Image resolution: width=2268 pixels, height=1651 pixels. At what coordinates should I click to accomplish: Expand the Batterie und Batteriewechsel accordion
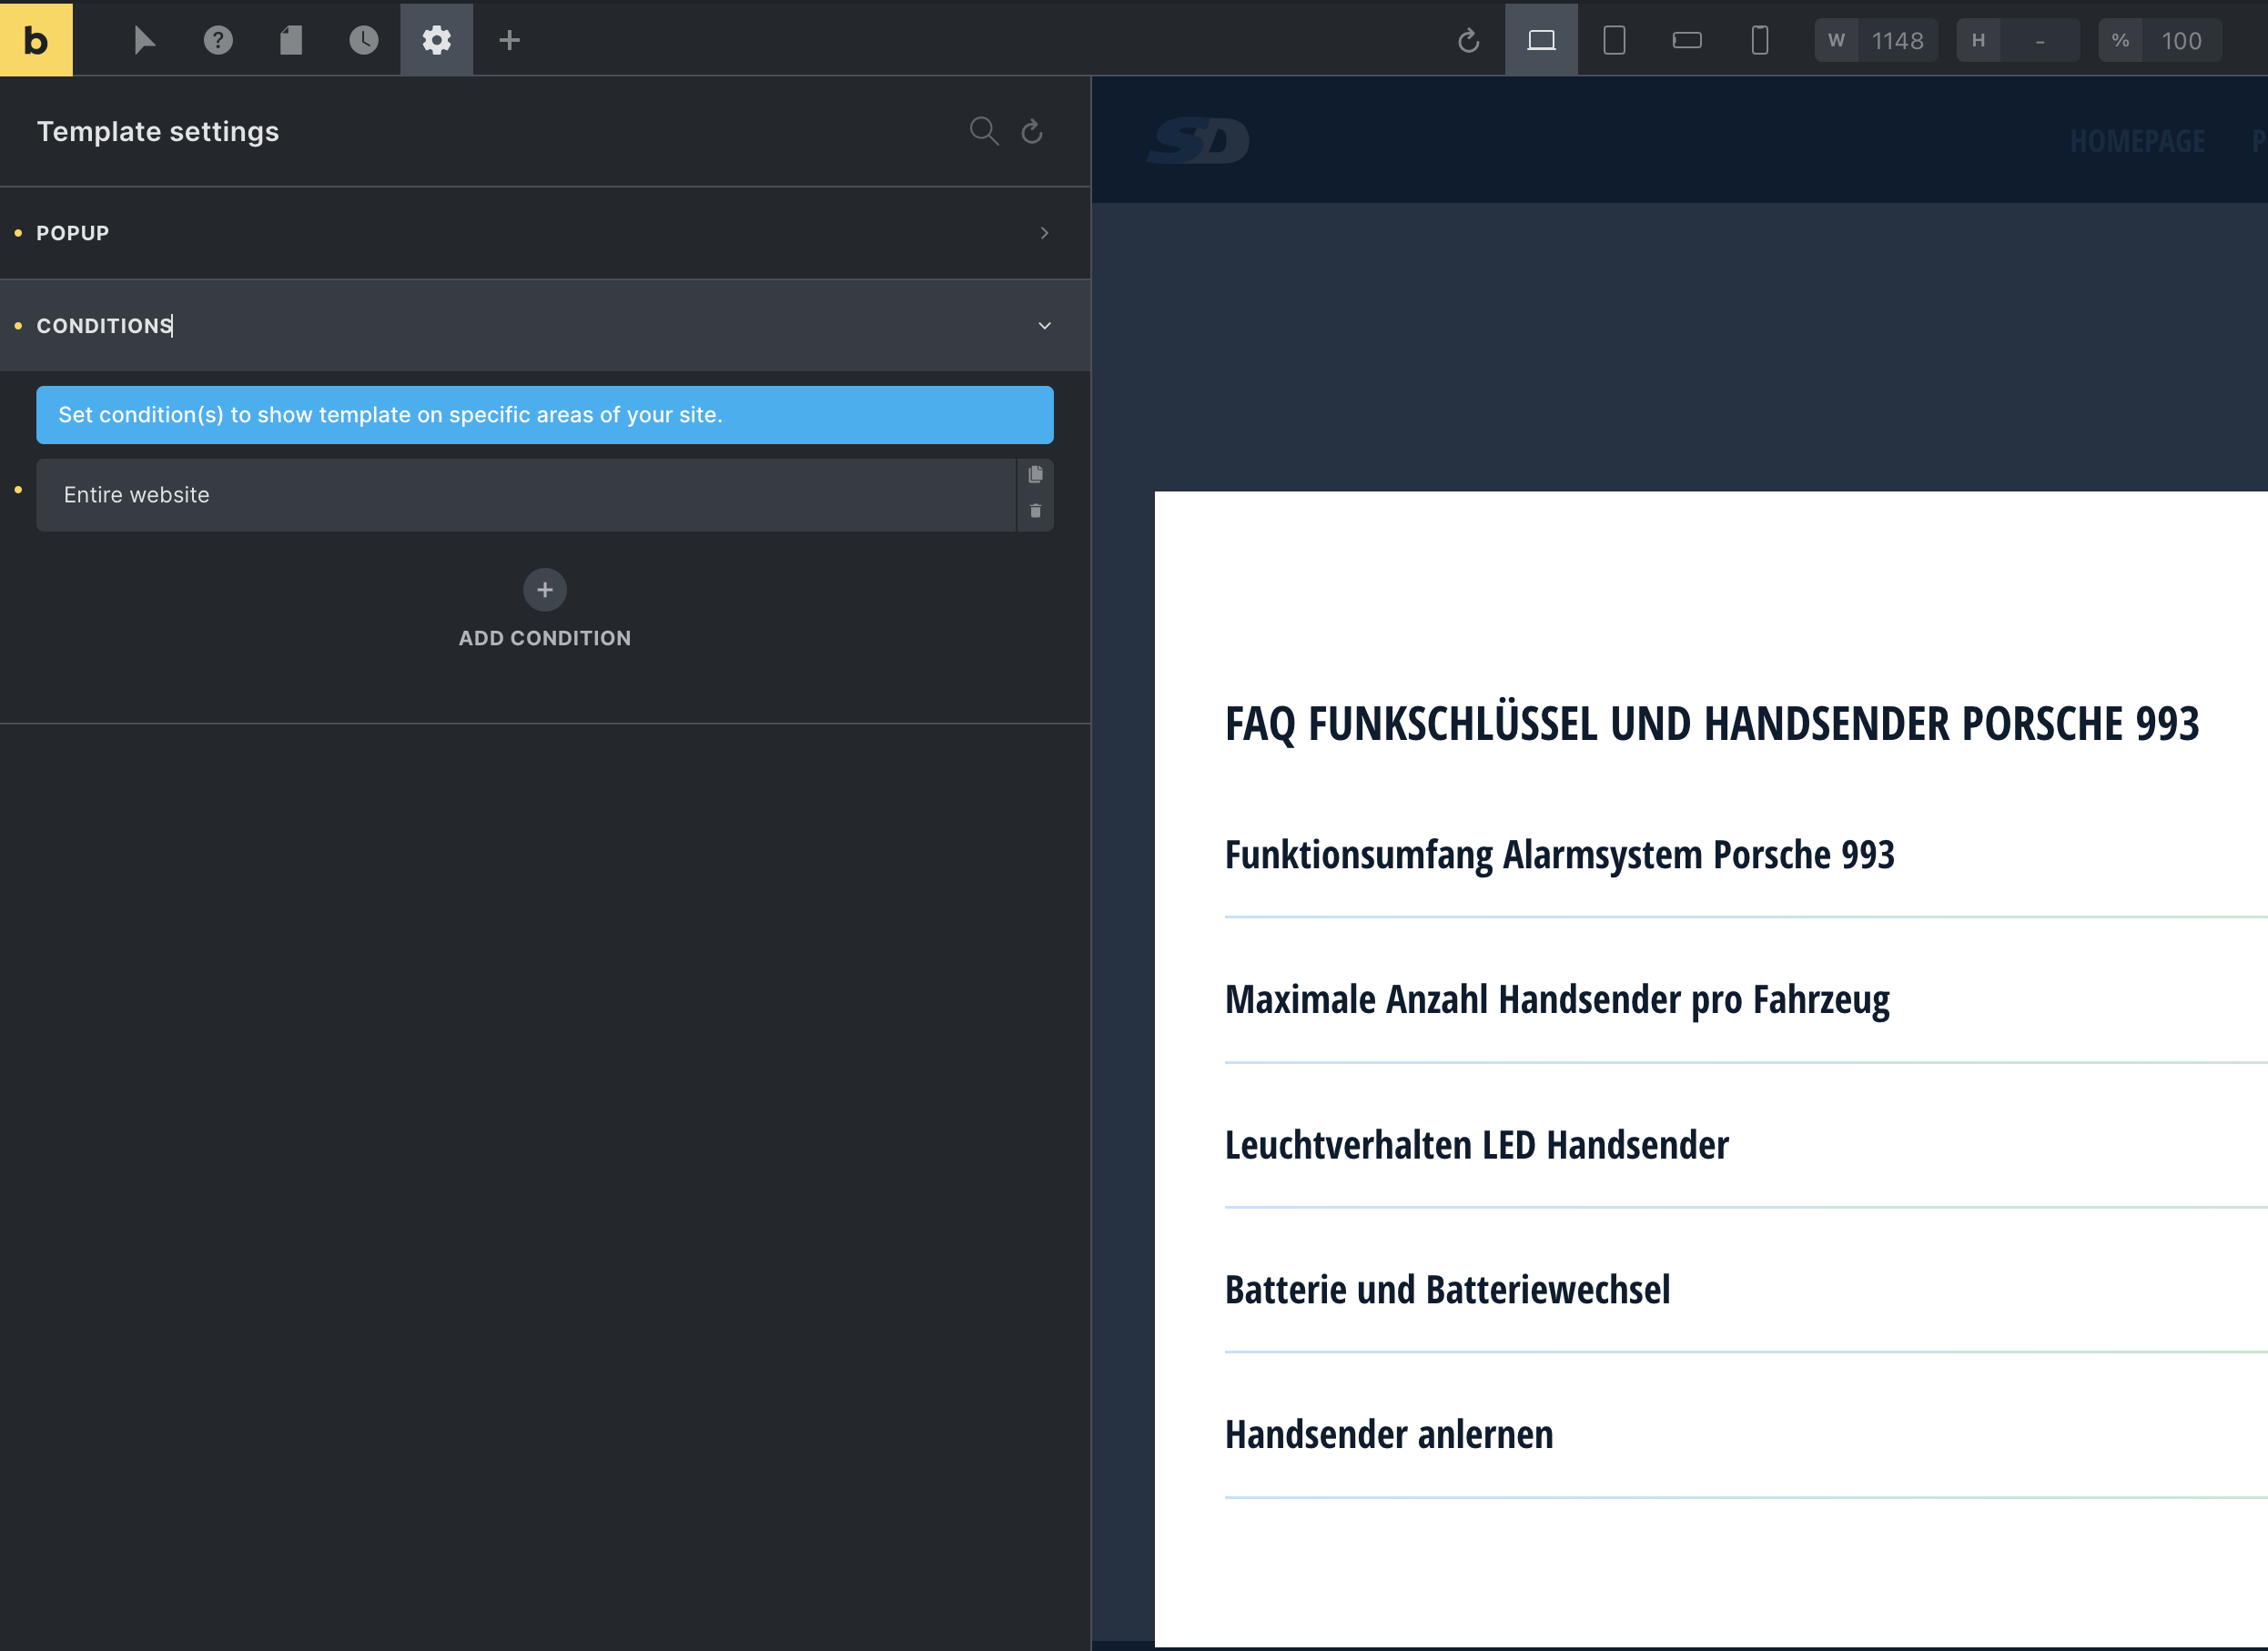1447,1290
